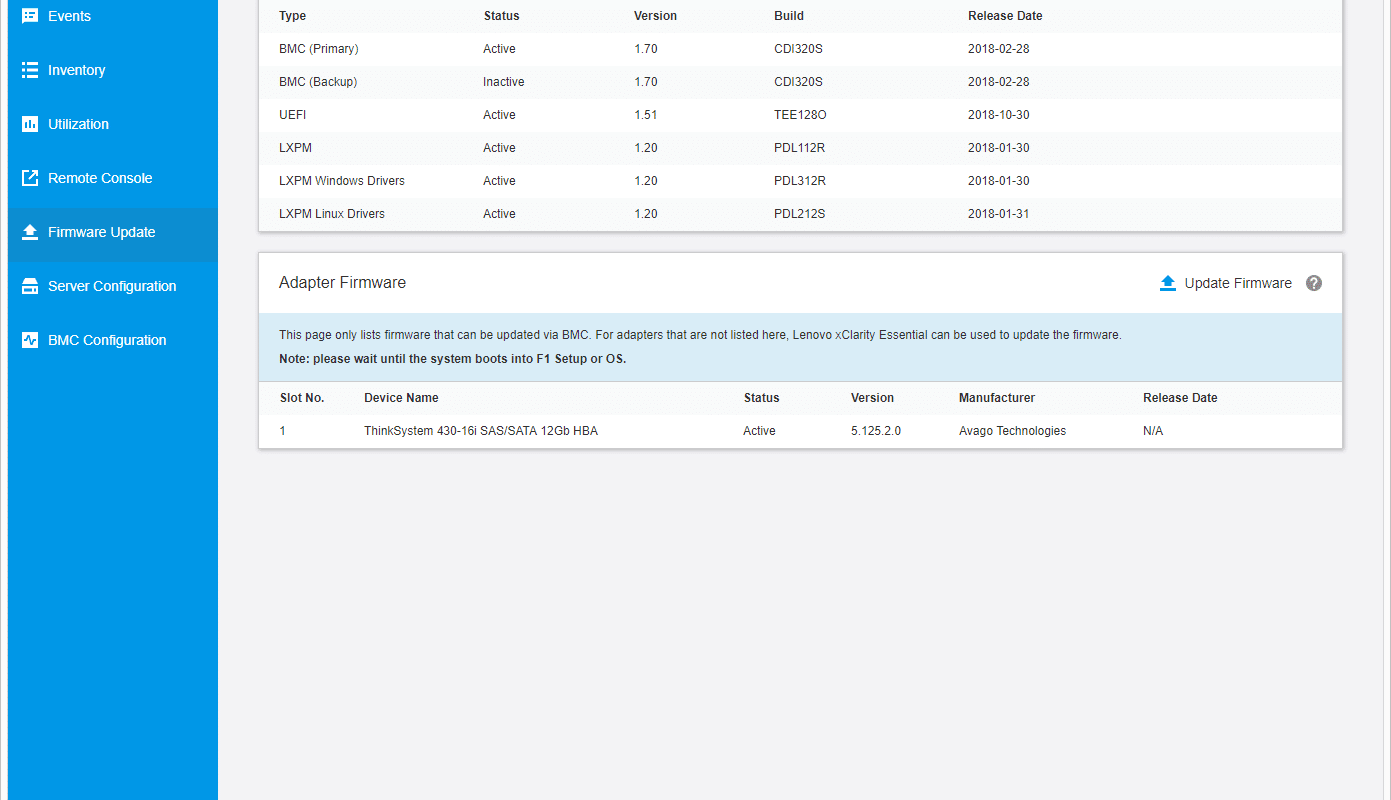Select the BMC (Backup) row text
This screenshot has width=1391, height=800.
[x=318, y=82]
